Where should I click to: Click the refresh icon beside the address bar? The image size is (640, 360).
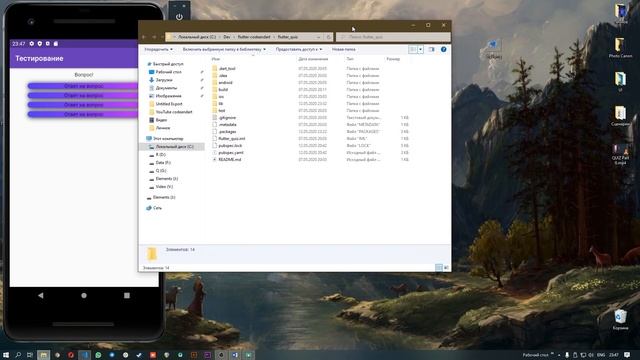point(329,37)
